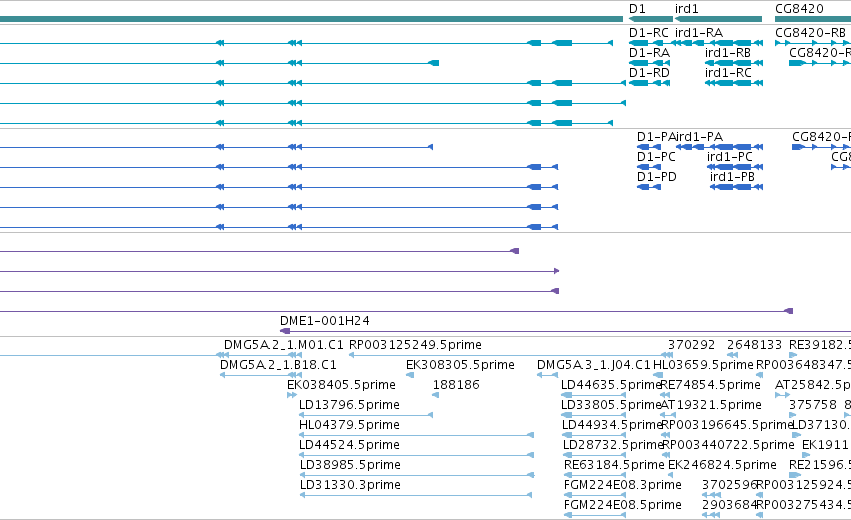The height and width of the screenshot is (520, 851).
Task: Click the D1-PC protein label
Action: pyautogui.click(x=656, y=157)
